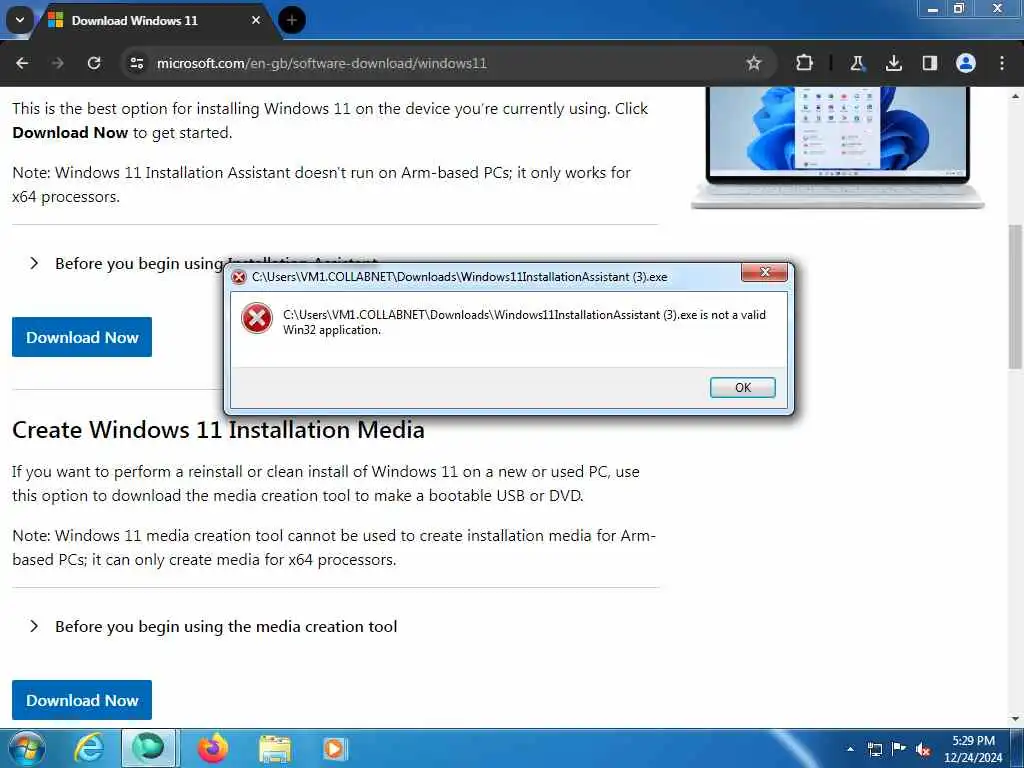Click OK in the error dialog

coord(743,387)
